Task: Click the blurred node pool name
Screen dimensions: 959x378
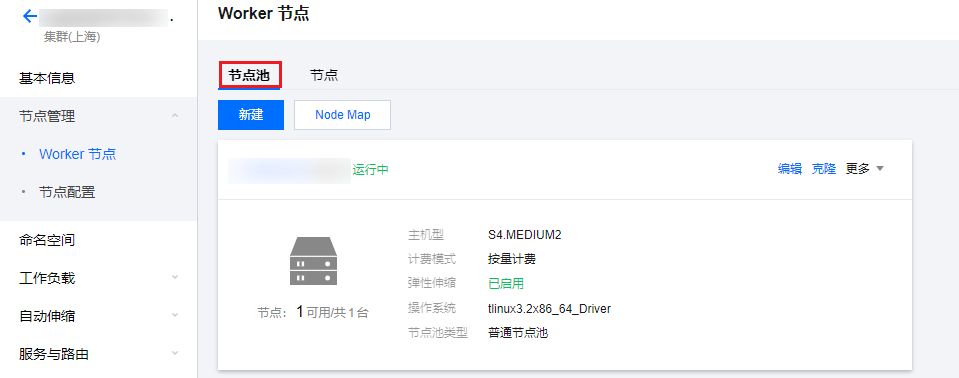Action: click(x=289, y=170)
